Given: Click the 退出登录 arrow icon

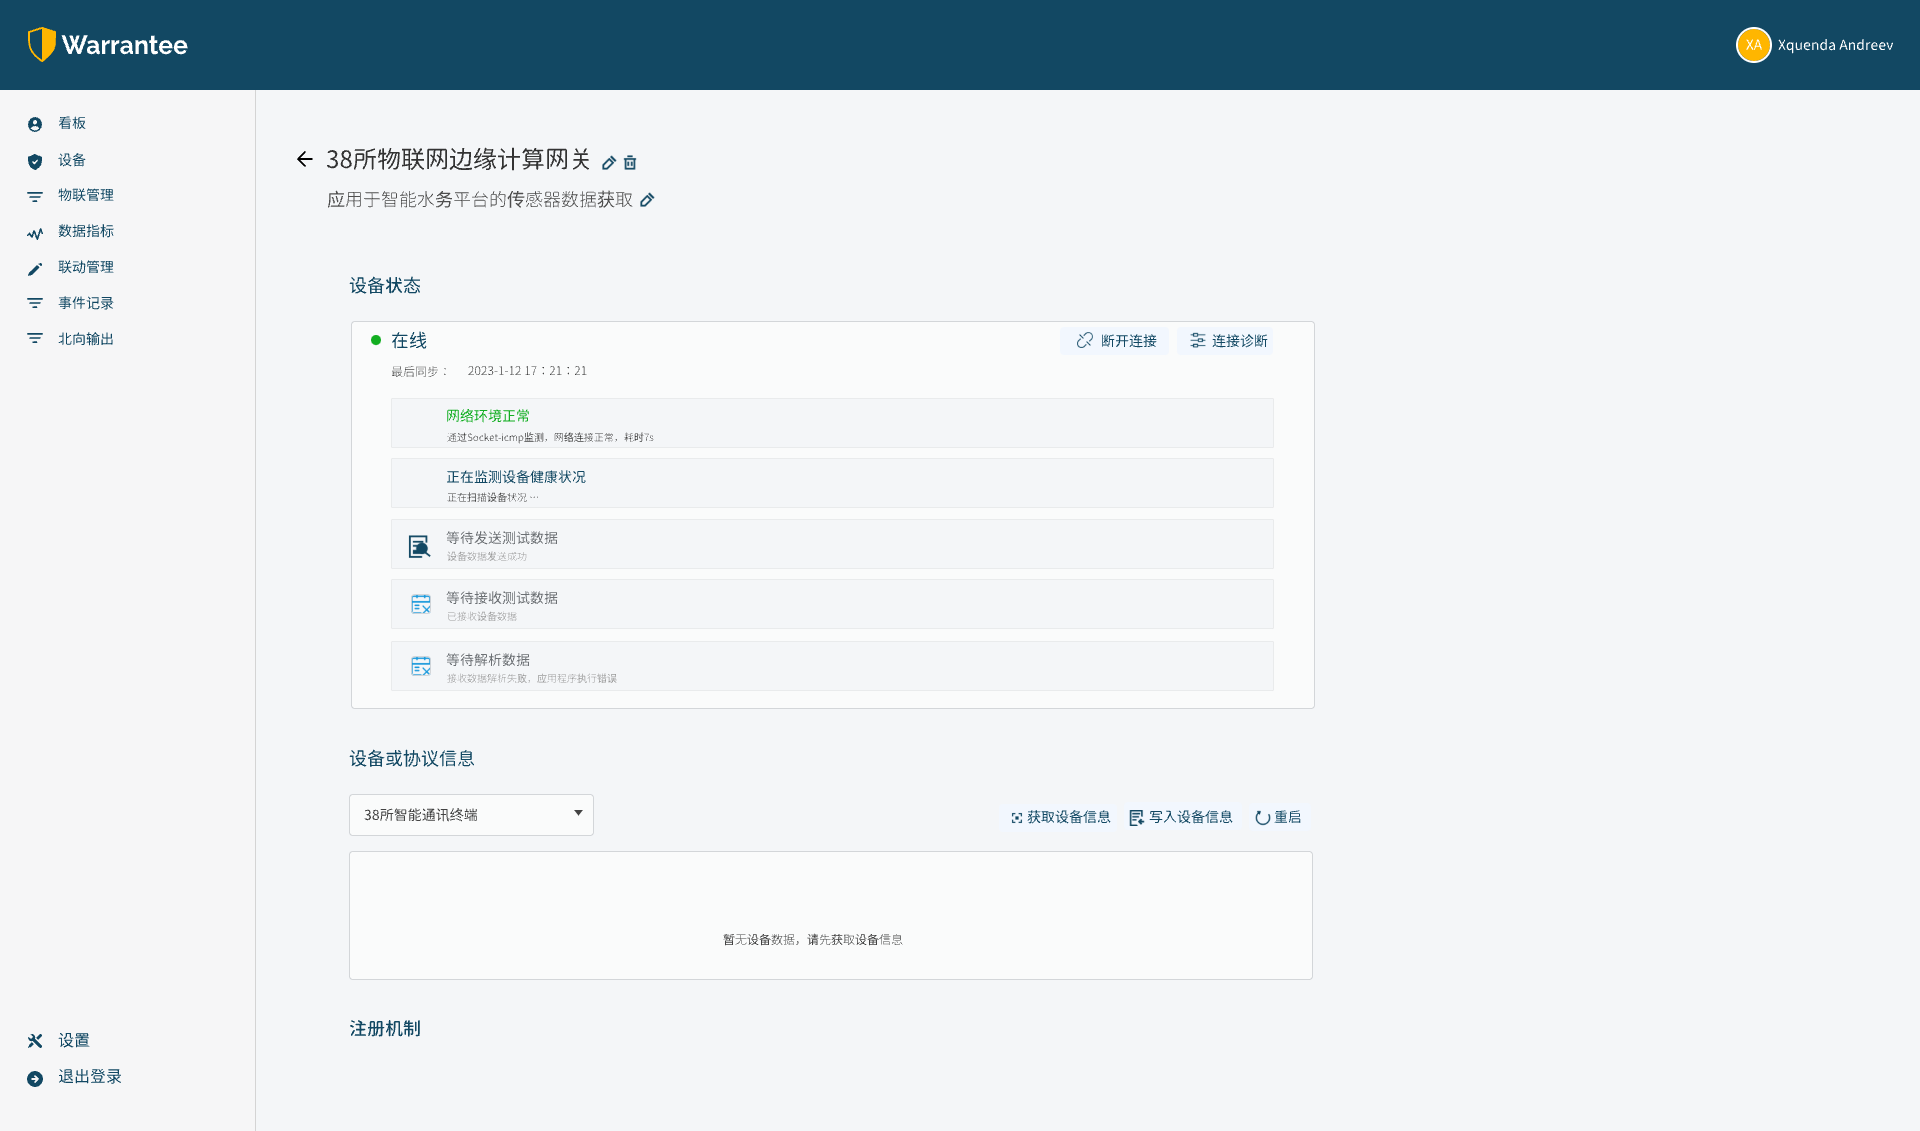Looking at the screenshot, I should click(35, 1079).
